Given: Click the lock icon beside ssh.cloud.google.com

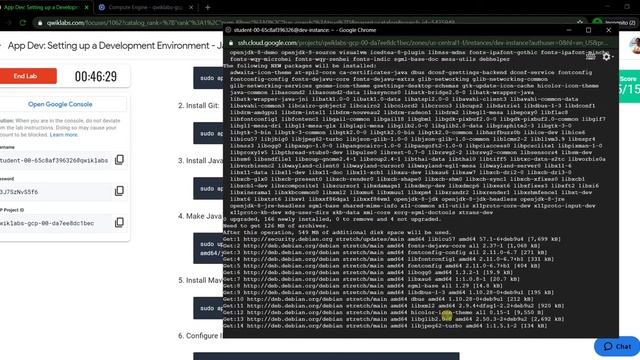Looking at the screenshot, I should (x=231, y=42).
